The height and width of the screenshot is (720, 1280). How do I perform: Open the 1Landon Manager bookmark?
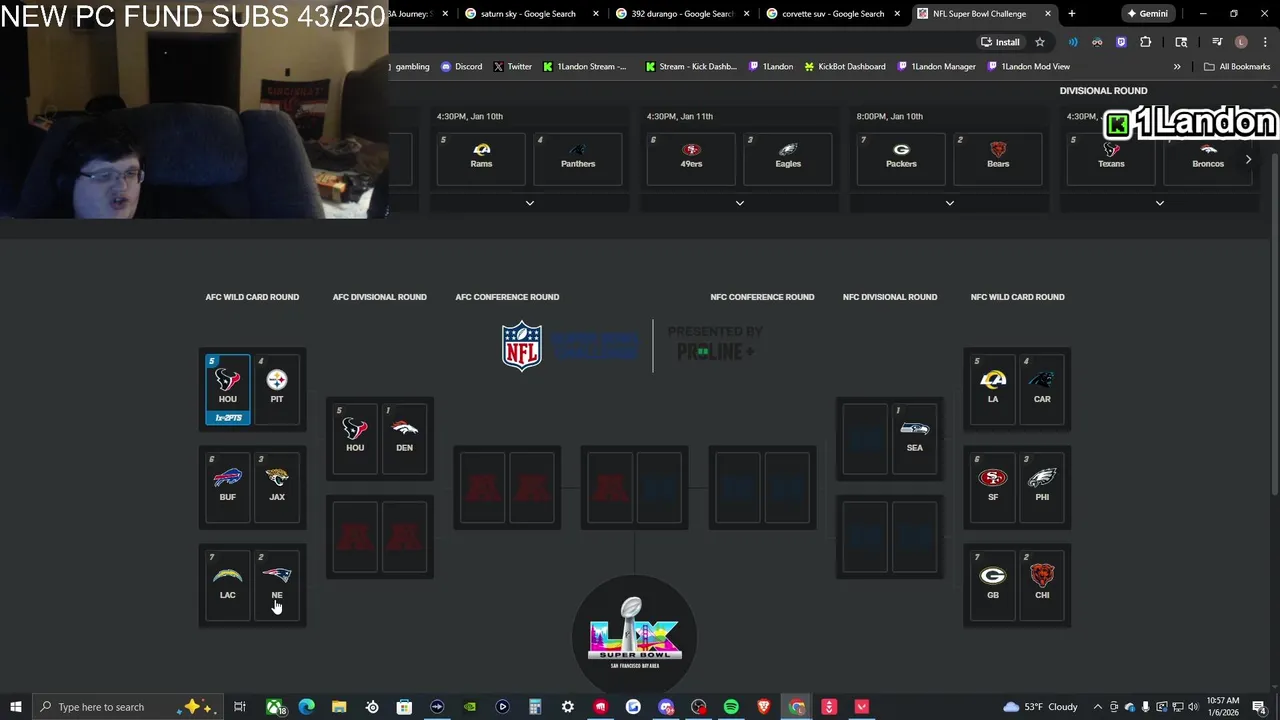coord(937,66)
